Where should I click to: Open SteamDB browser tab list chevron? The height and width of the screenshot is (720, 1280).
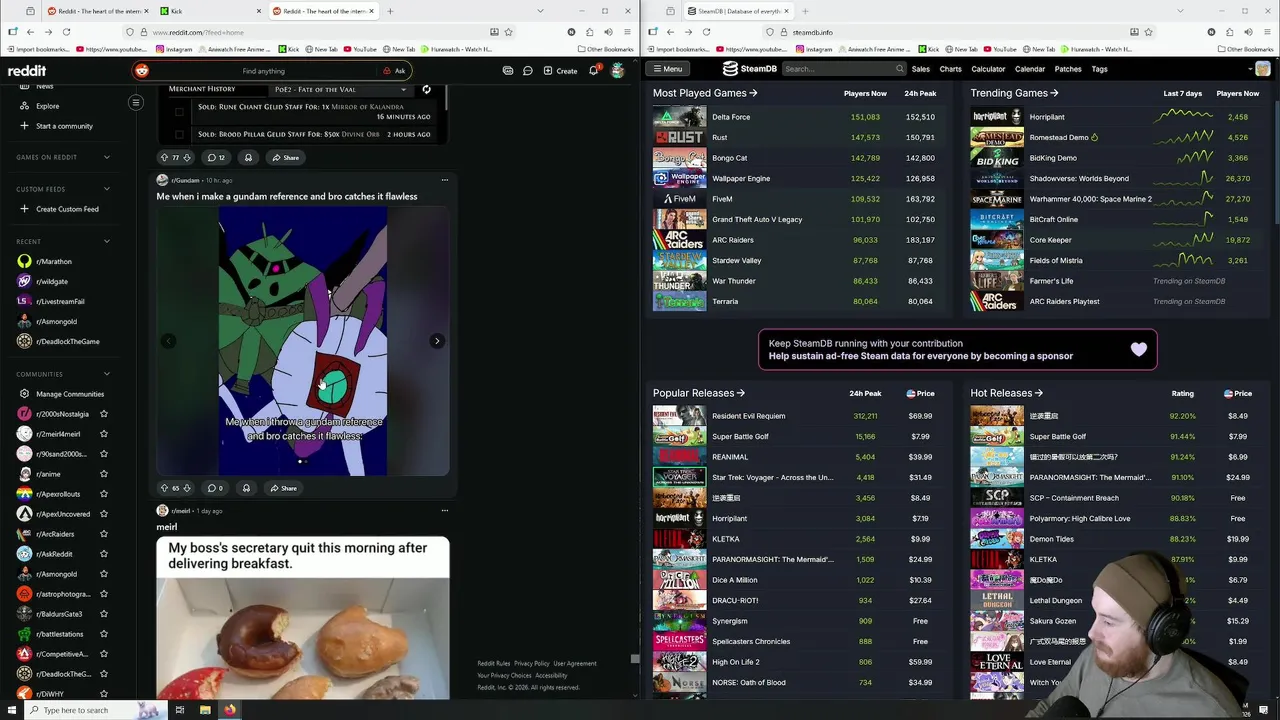pyautogui.click(x=1180, y=11)
